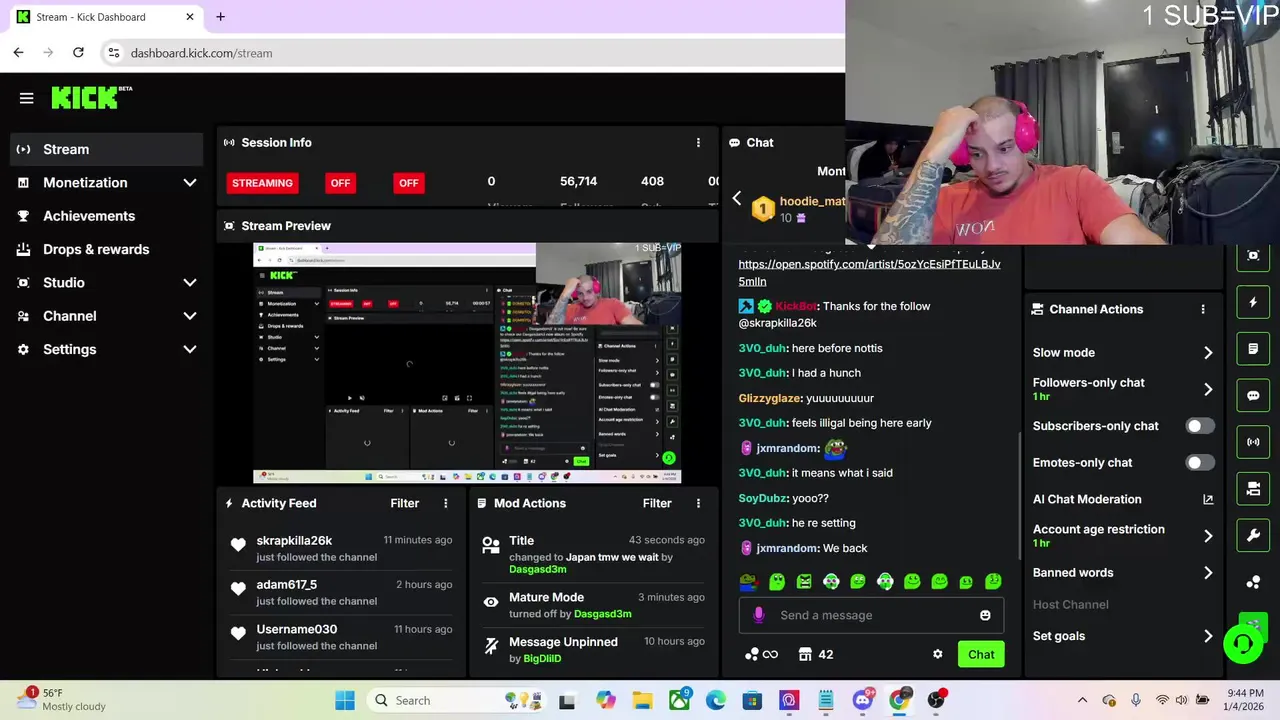Toggle Emotes-only chat switch
The width and height of the screenshot is (1280, 720).
point(1199,463)
